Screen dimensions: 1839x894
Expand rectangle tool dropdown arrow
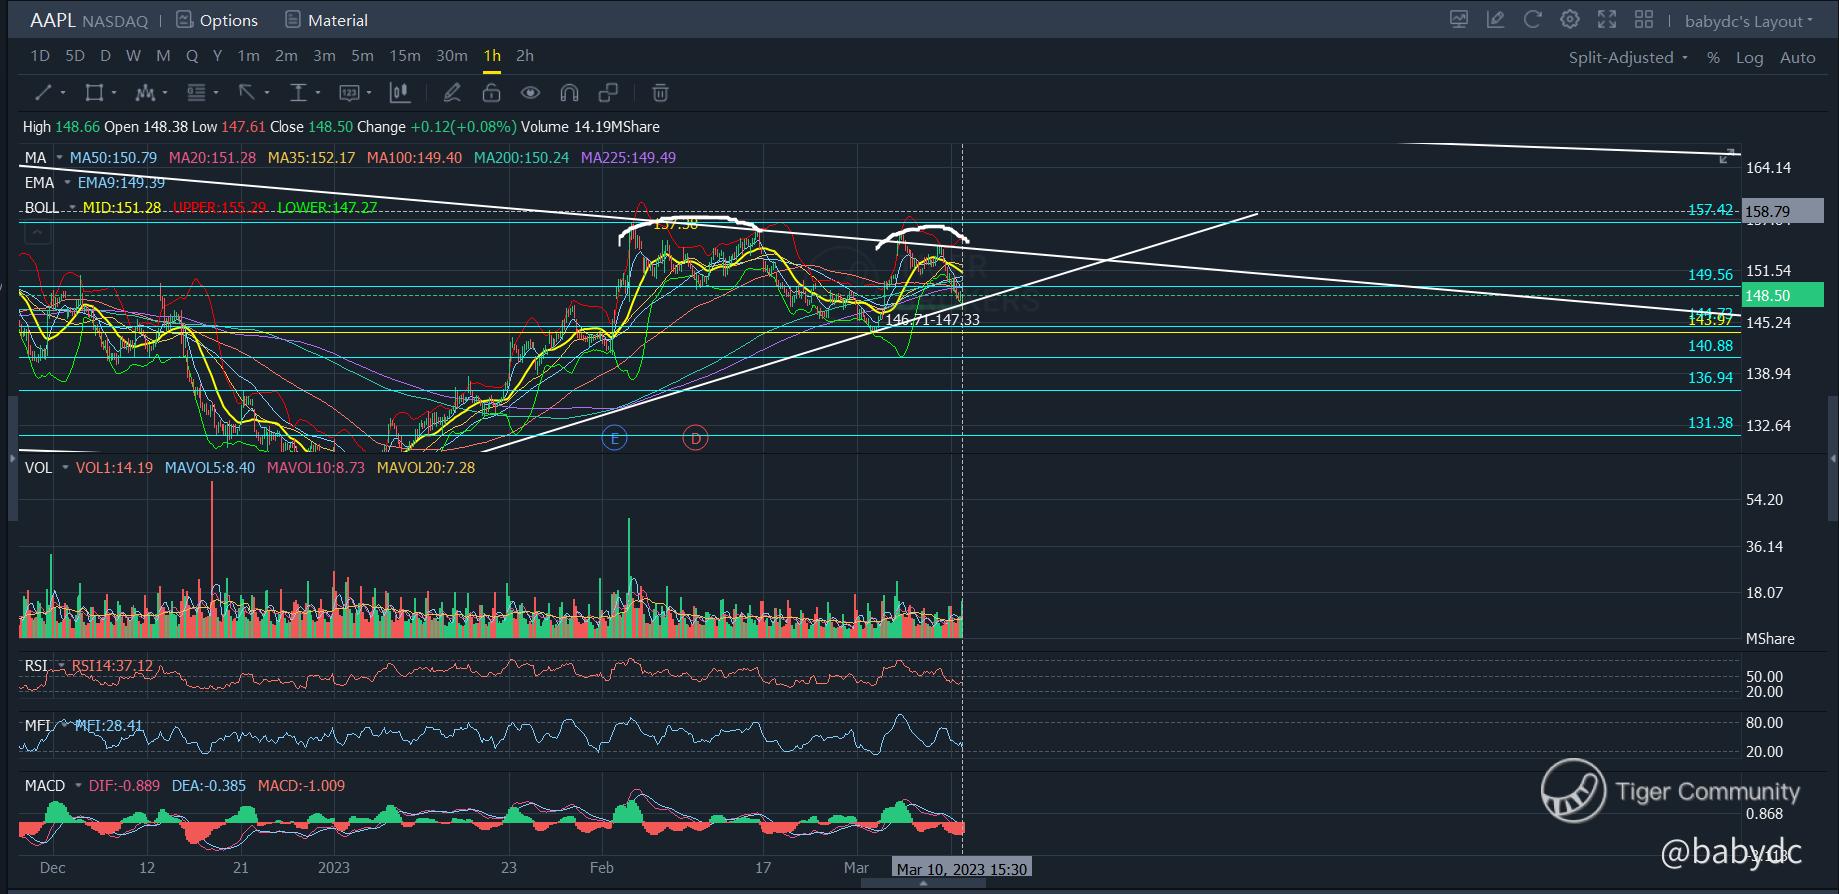point(114,93)
